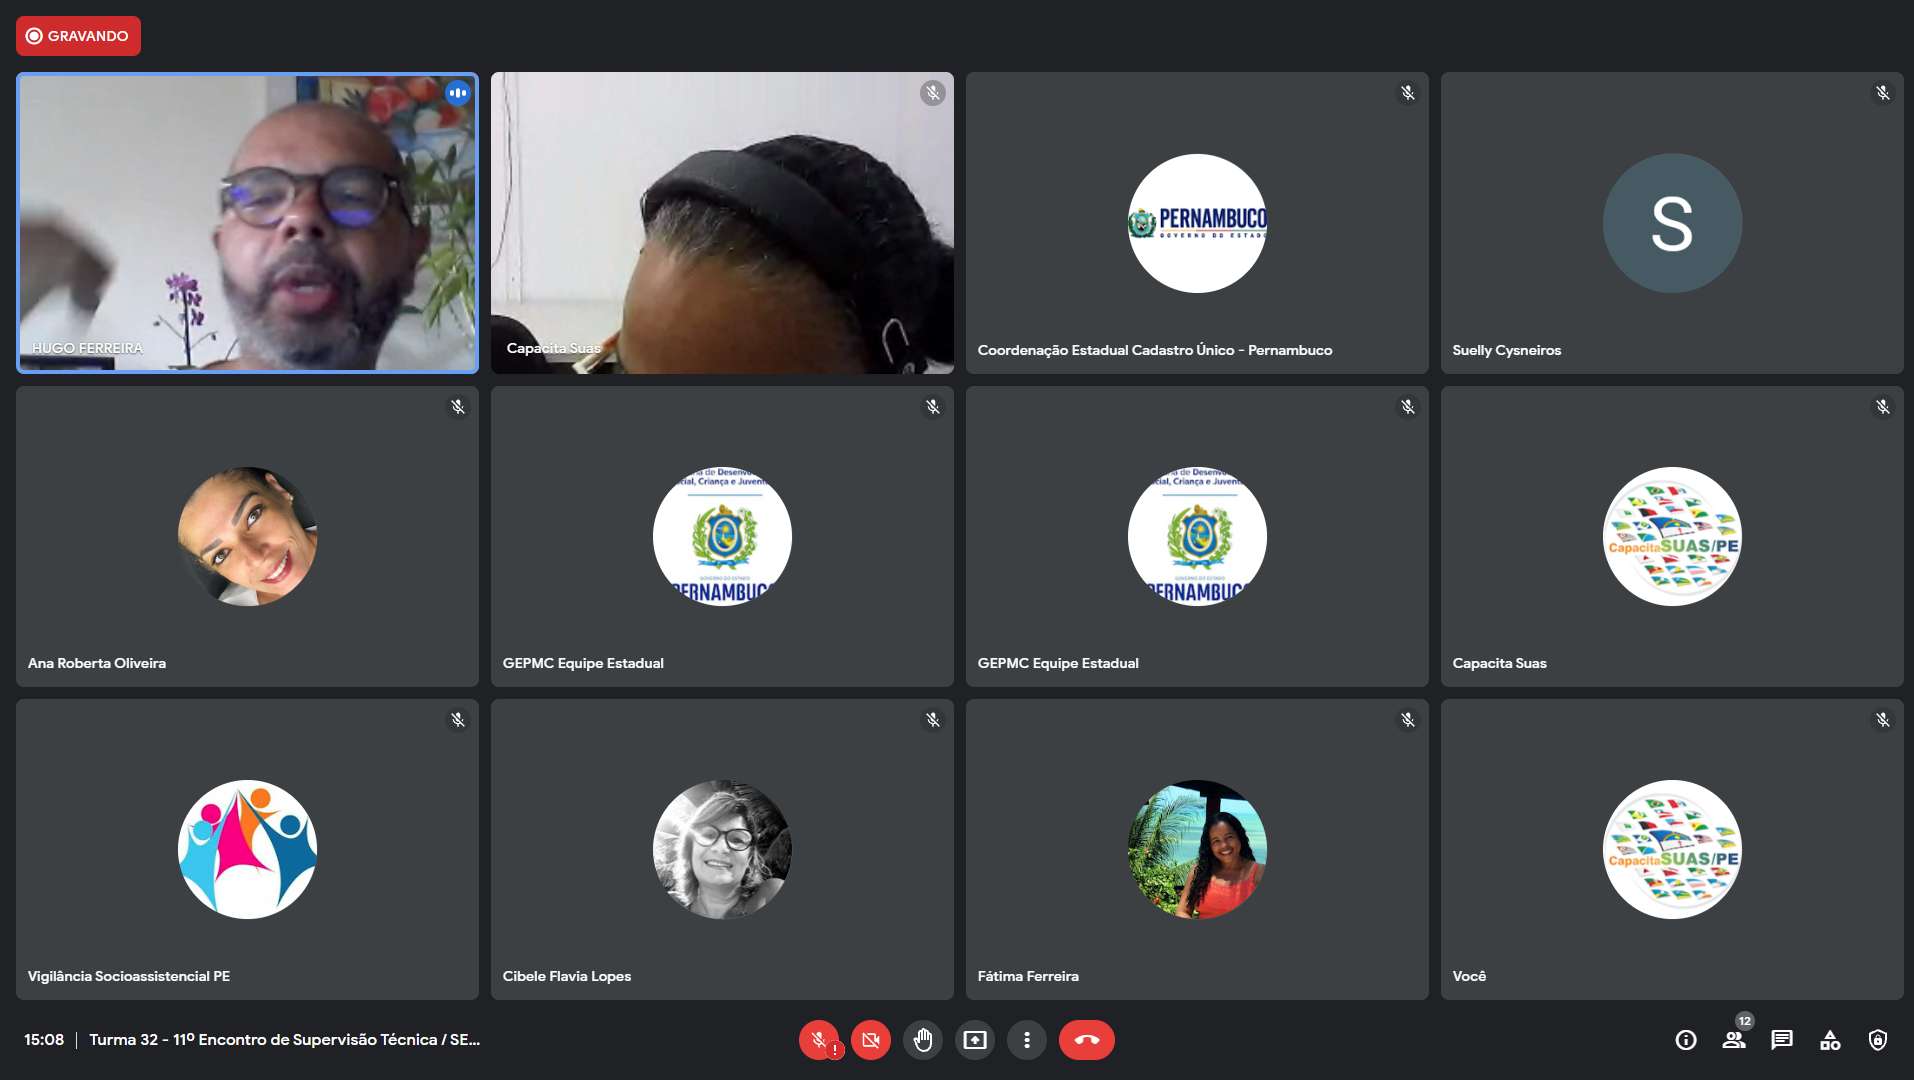
Task: Open the activities panel
Action: tap(1830, 1040)
